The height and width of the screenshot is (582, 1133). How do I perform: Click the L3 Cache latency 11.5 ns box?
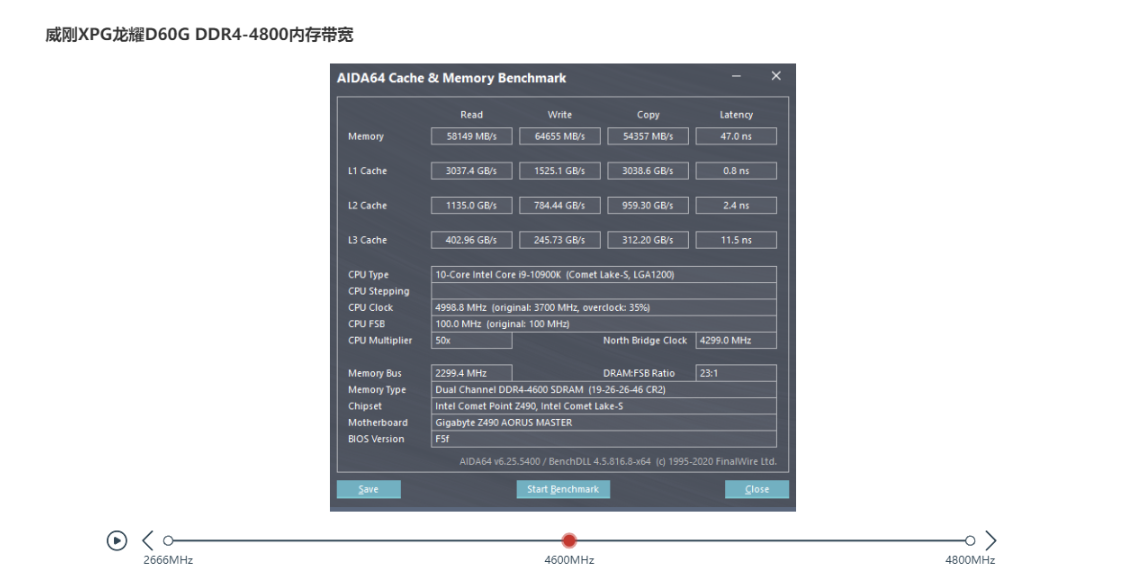[736, 240]
